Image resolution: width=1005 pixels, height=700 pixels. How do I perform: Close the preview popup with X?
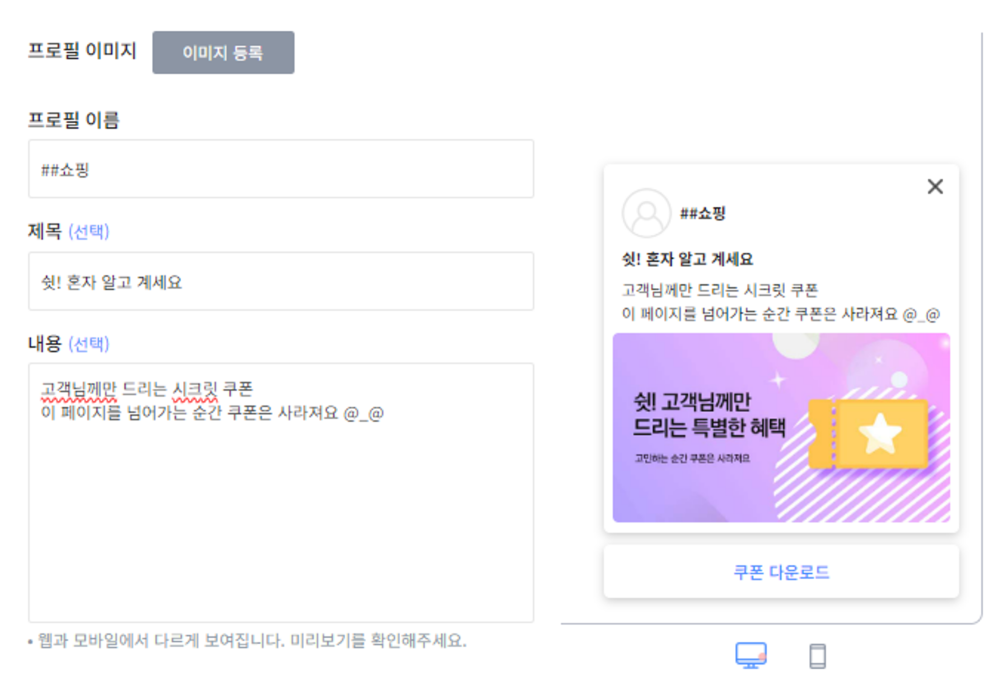pos(935,187)
